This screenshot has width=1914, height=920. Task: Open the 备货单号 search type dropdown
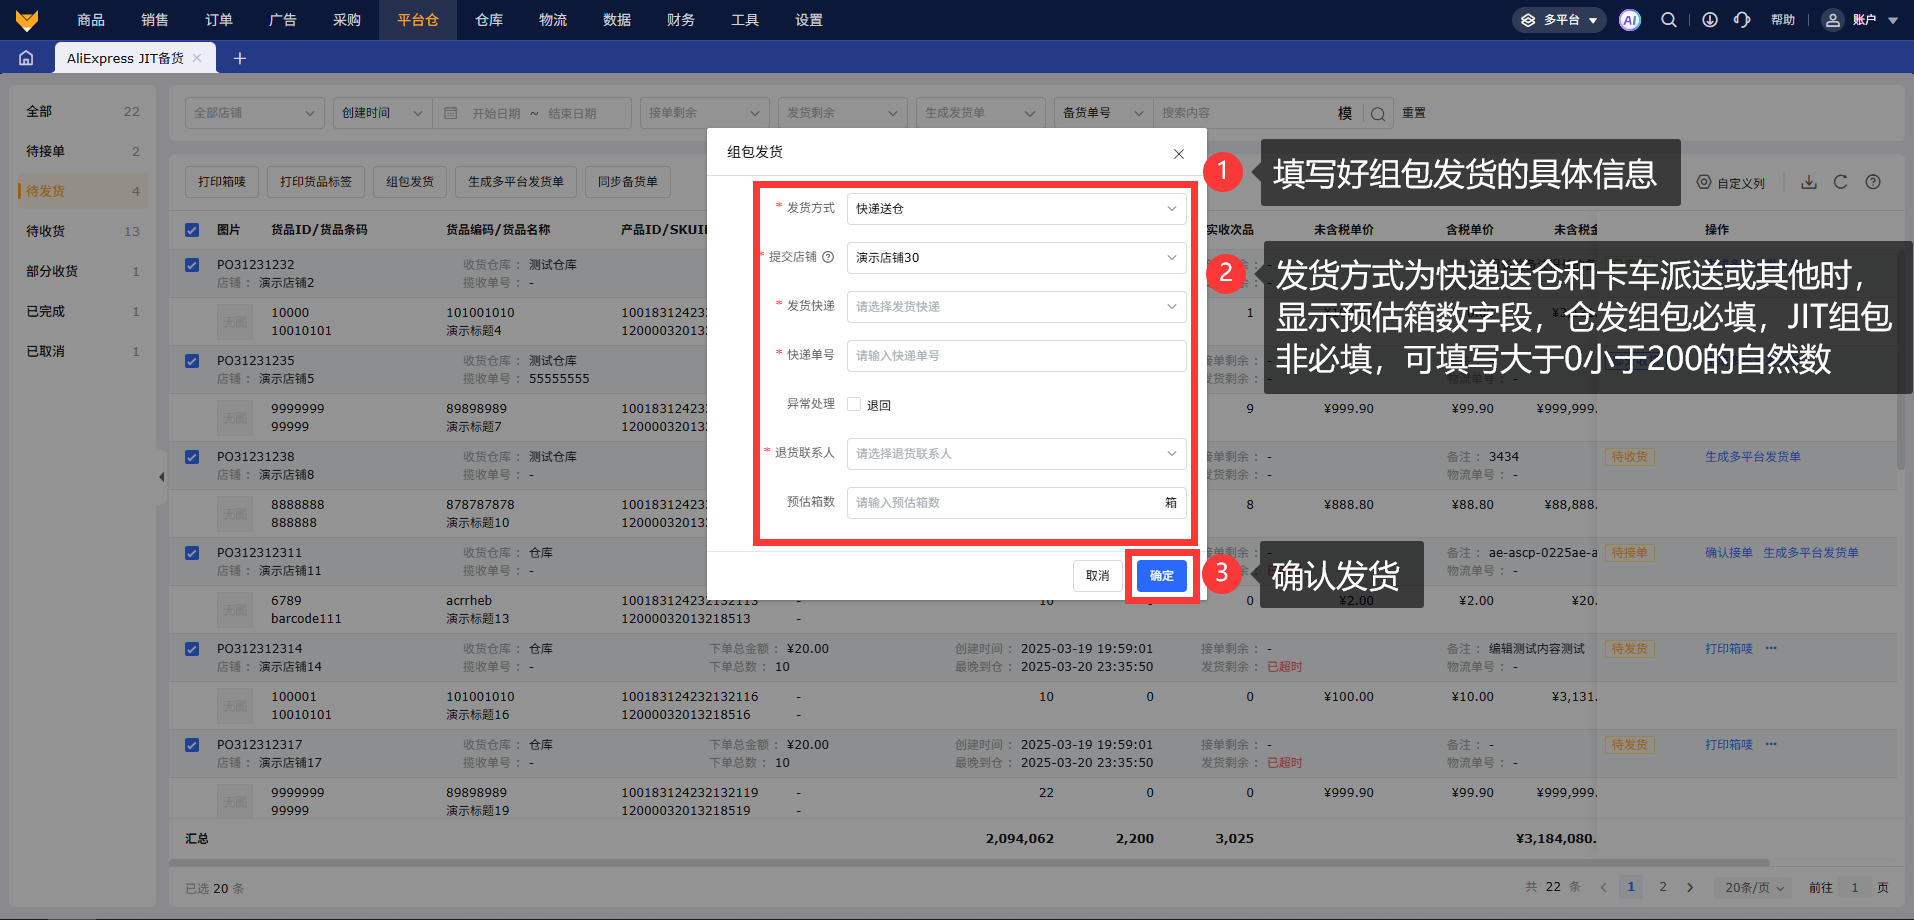(x=1104, y=113)
